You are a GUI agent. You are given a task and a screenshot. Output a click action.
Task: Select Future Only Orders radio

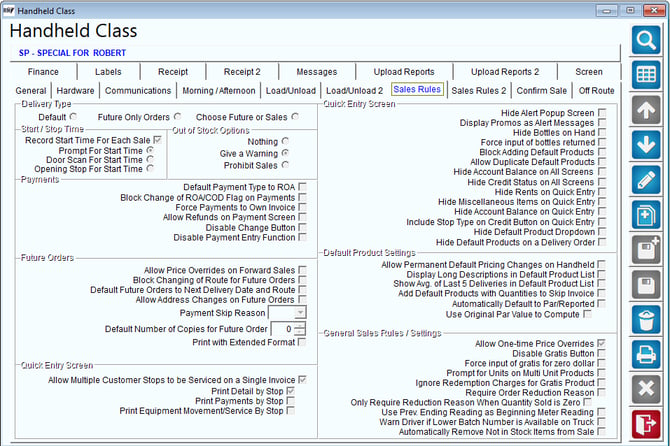click(x=177, y=117)
